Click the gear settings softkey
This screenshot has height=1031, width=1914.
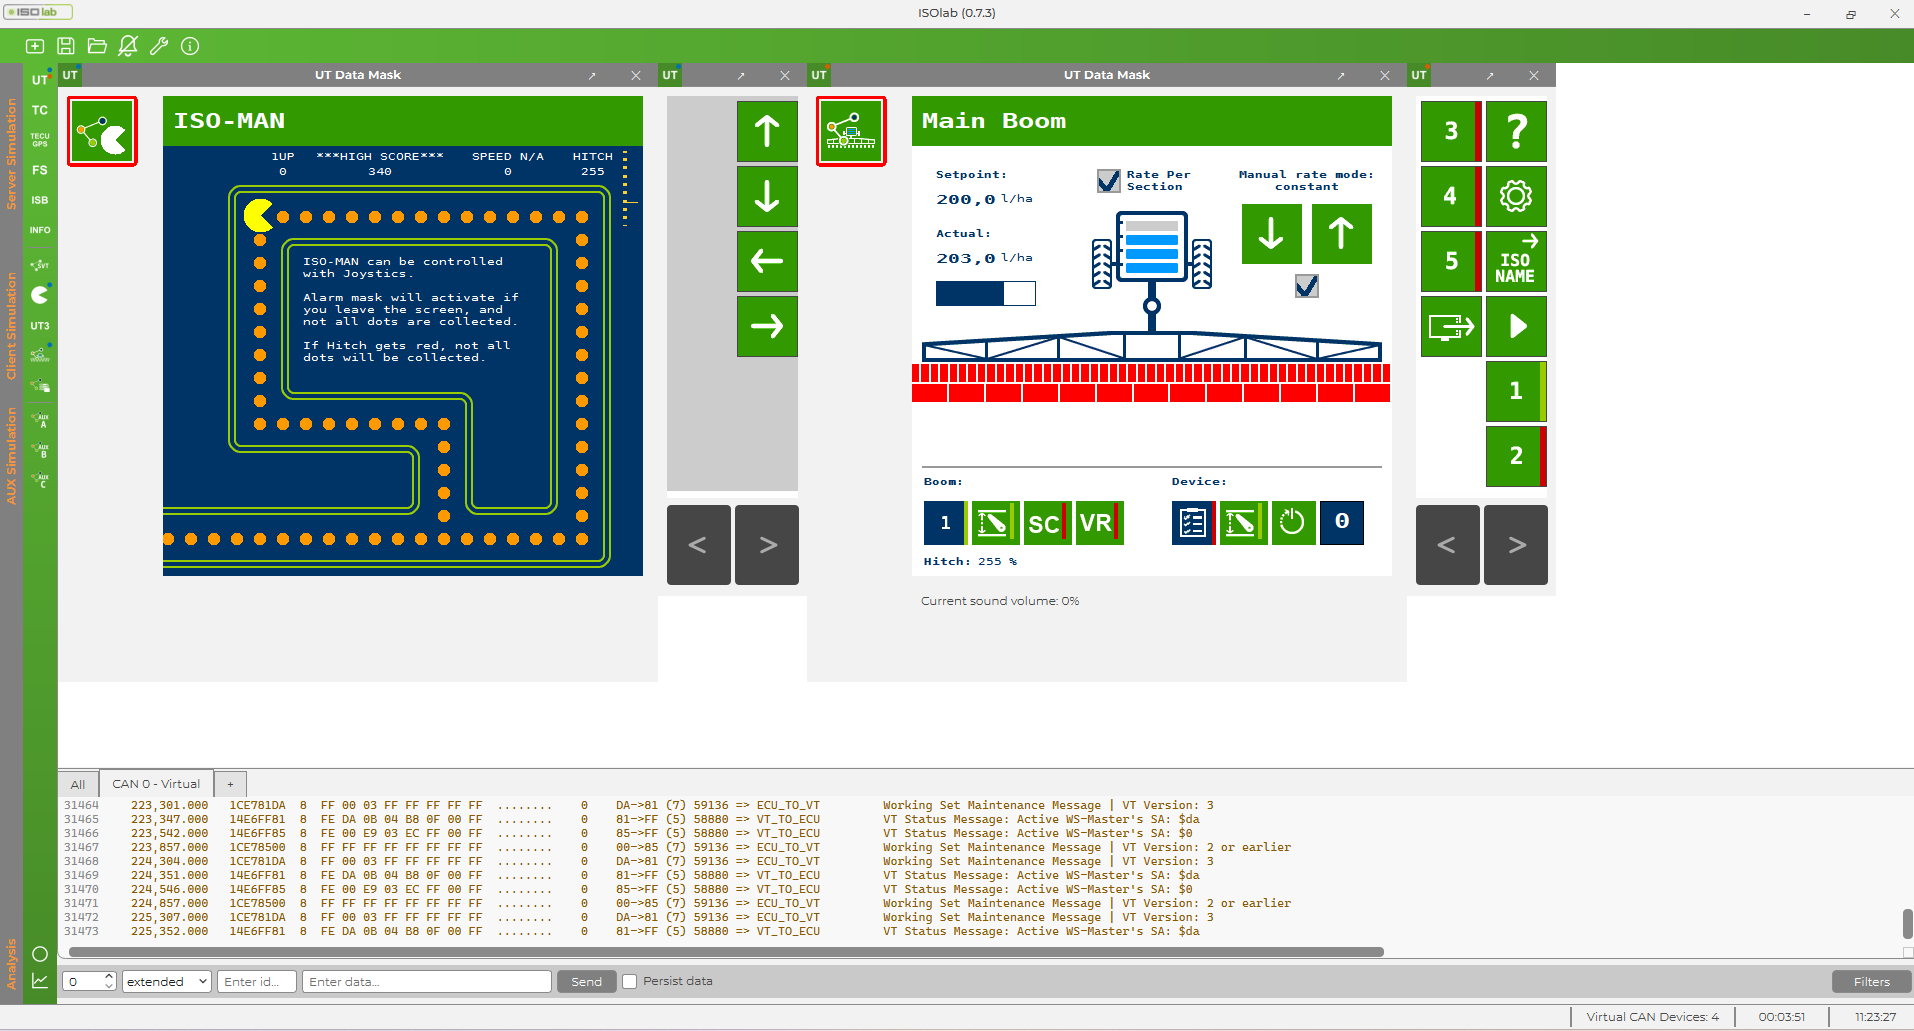(1516, 196)
